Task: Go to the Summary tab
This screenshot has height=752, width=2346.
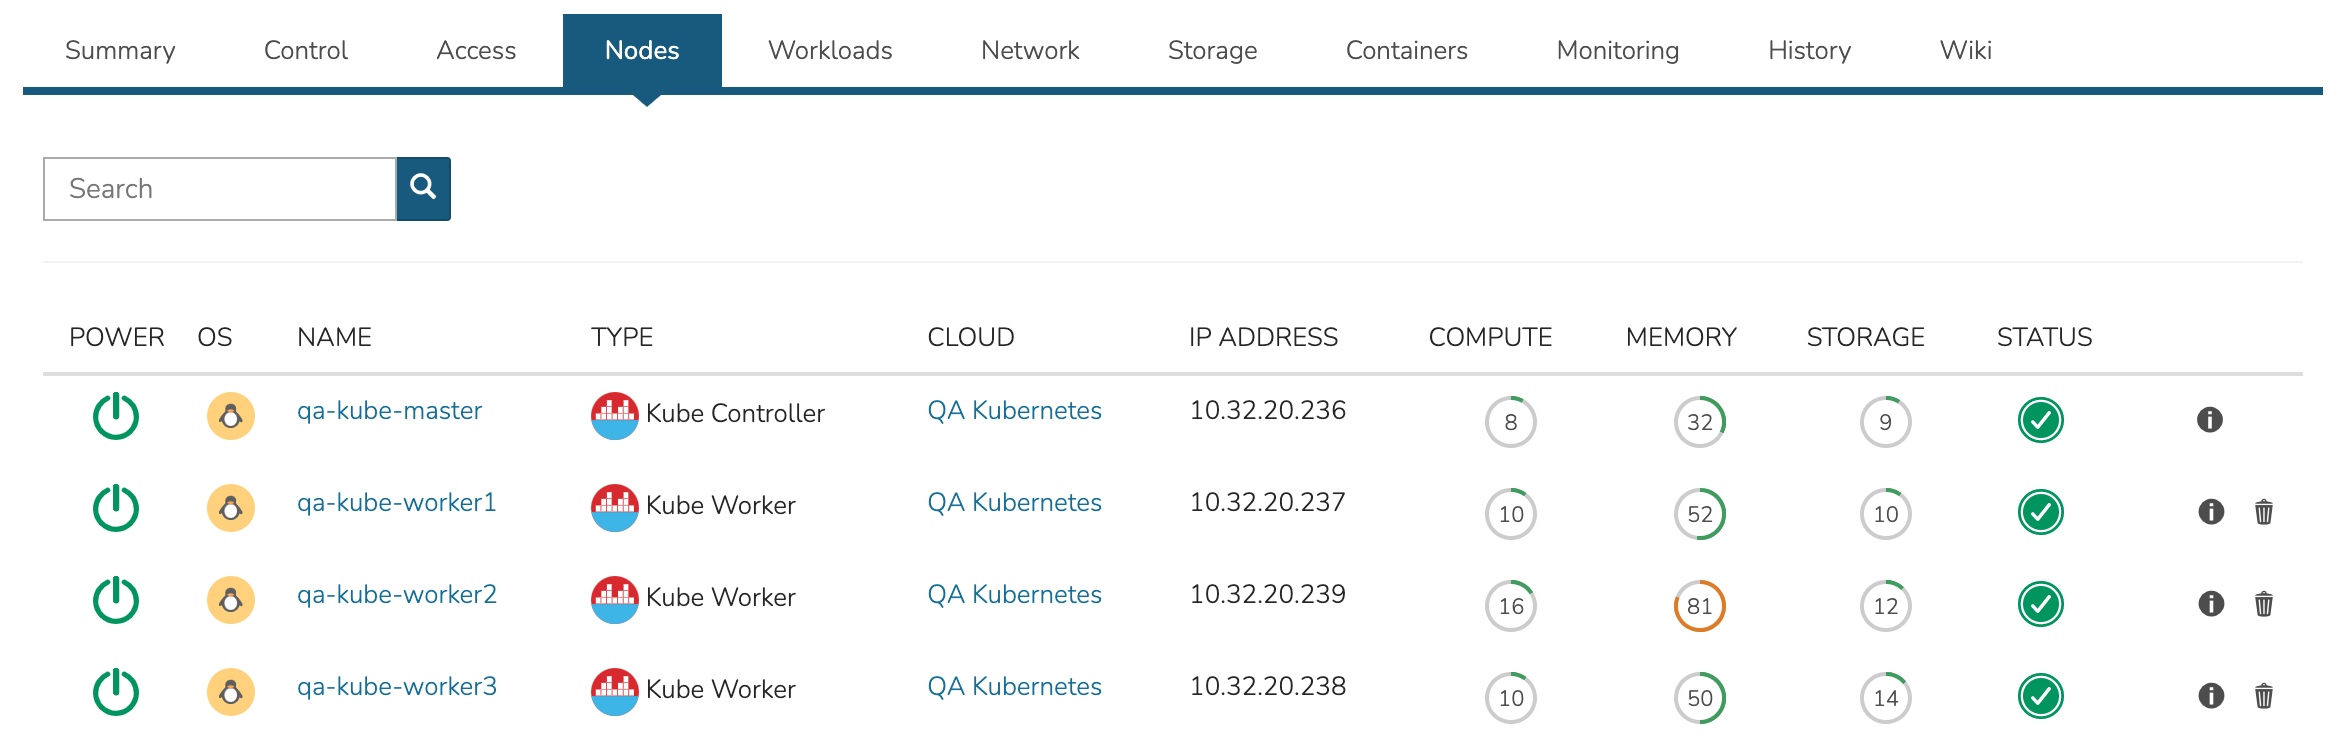Action: pos(120,50)
